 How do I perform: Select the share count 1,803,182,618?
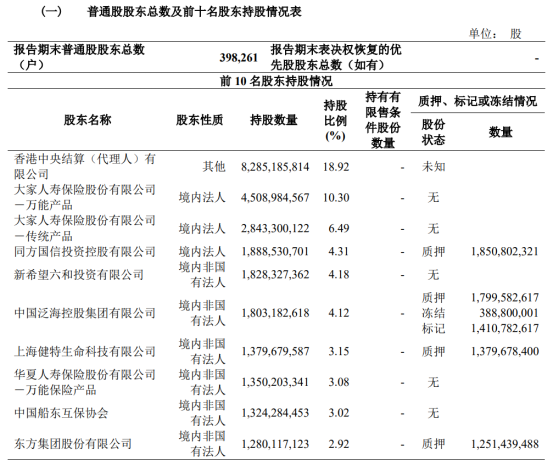click(275, 313)
